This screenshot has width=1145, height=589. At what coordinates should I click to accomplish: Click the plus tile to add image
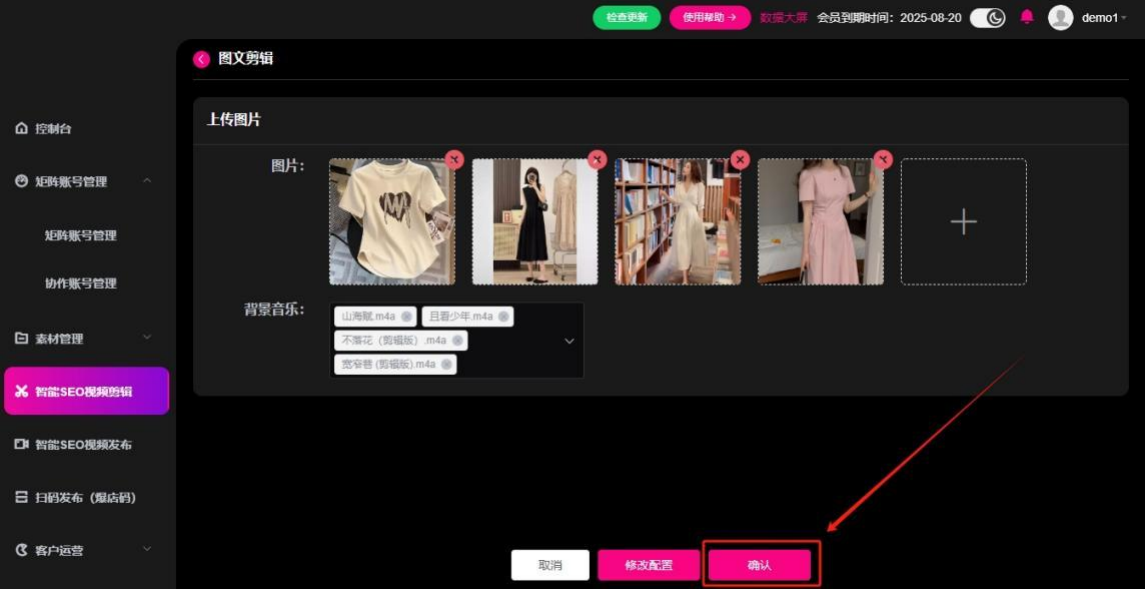coord(963,222)
